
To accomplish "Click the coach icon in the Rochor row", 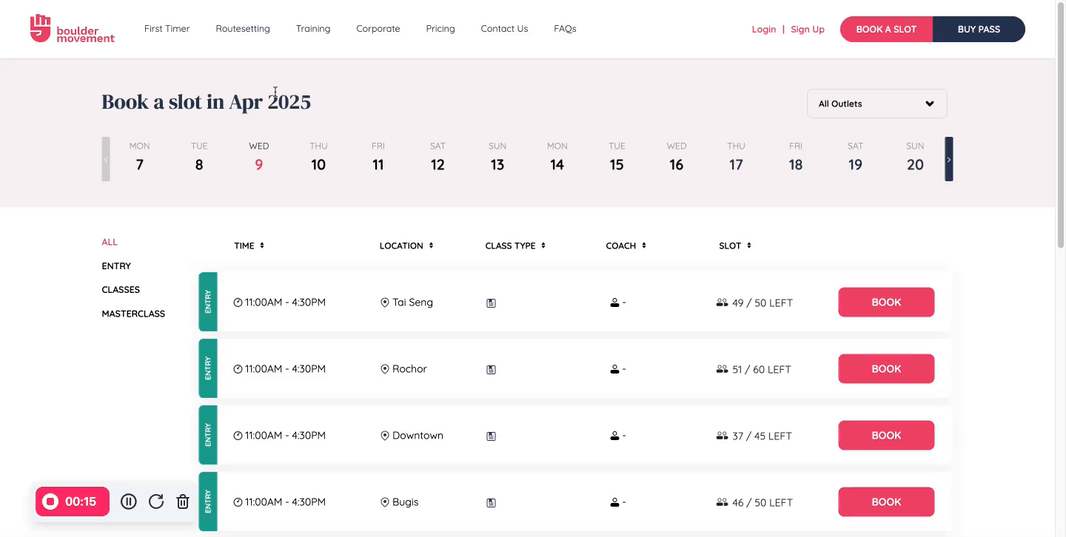I will point(615,369).
